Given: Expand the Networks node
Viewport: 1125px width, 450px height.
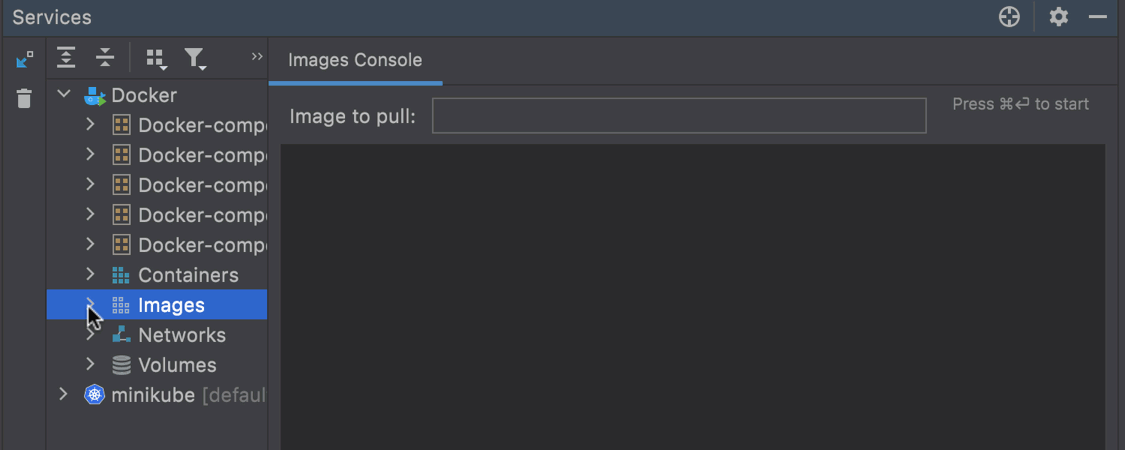Looking at the screenshot, I should [90, 335].
